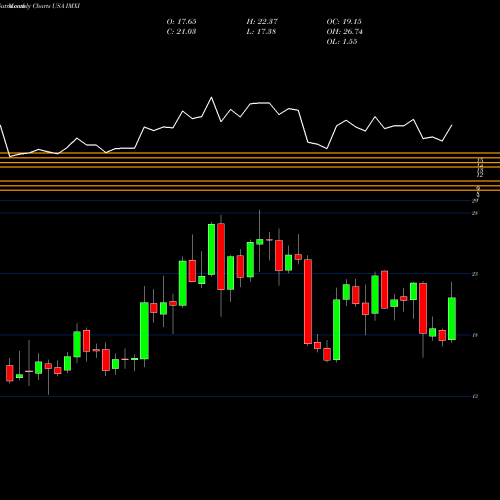Select the high value "H: 22.37"
Screen dimensions: 500x500
click(262, 22)
